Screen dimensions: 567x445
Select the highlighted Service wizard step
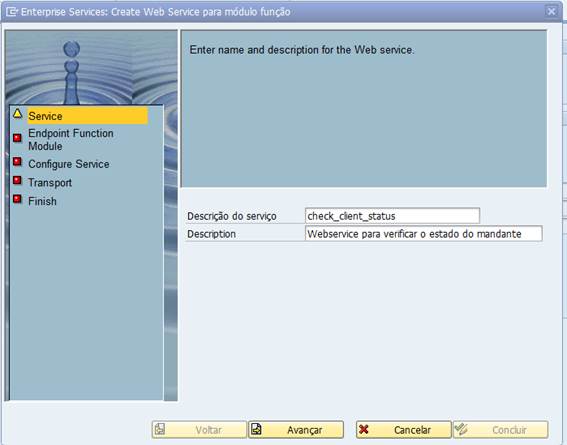pyautogui.click(x=88, y=116)
